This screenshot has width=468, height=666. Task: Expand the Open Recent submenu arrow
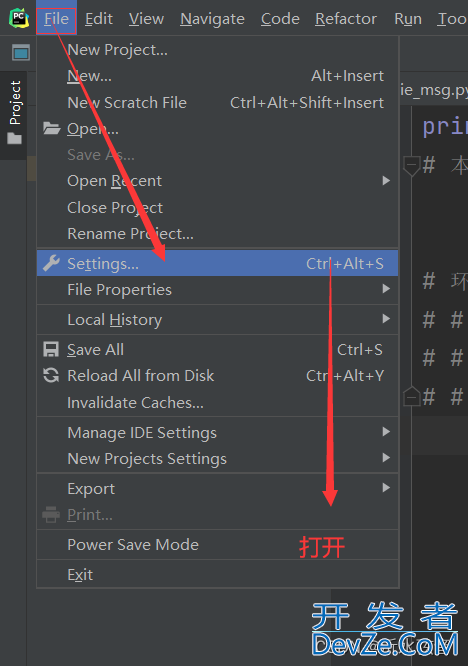[x=386, y=181]
